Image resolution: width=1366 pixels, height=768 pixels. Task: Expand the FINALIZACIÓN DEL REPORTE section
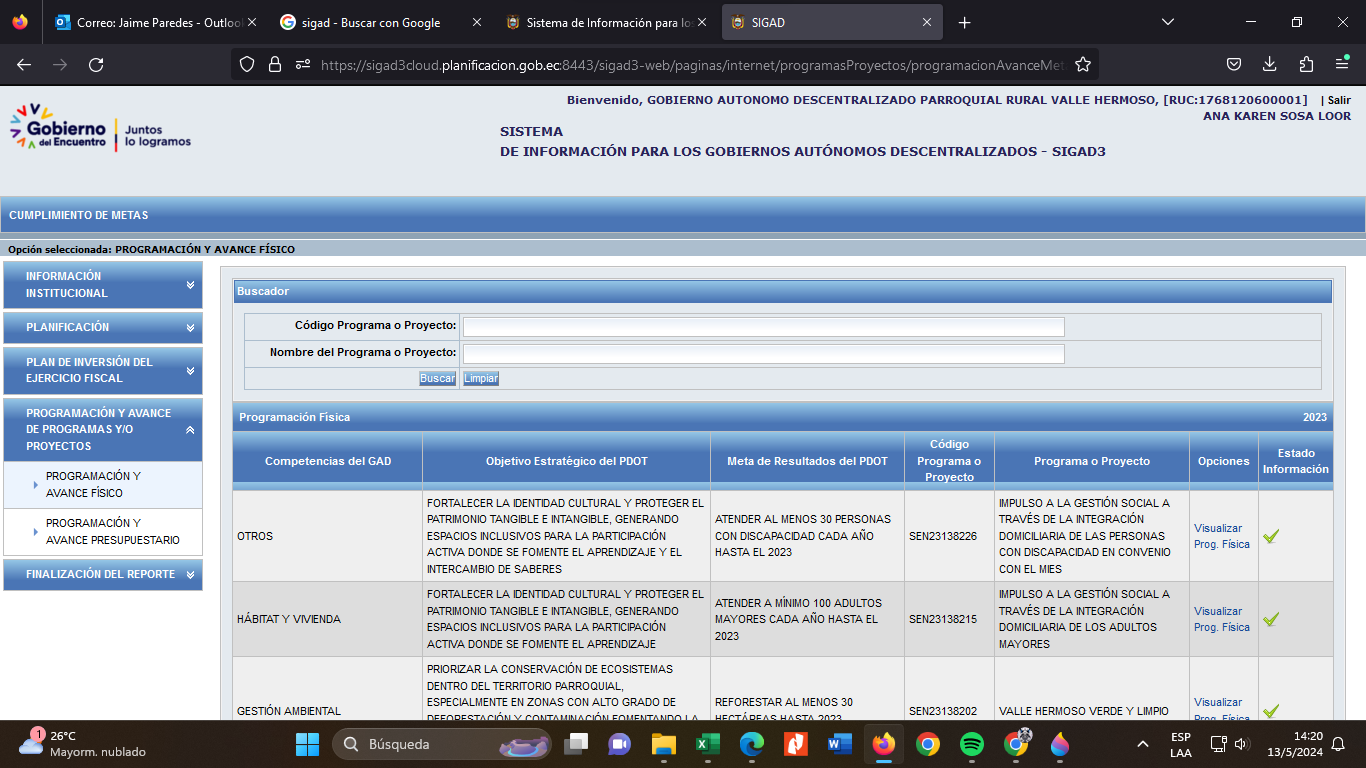point(102,574)
